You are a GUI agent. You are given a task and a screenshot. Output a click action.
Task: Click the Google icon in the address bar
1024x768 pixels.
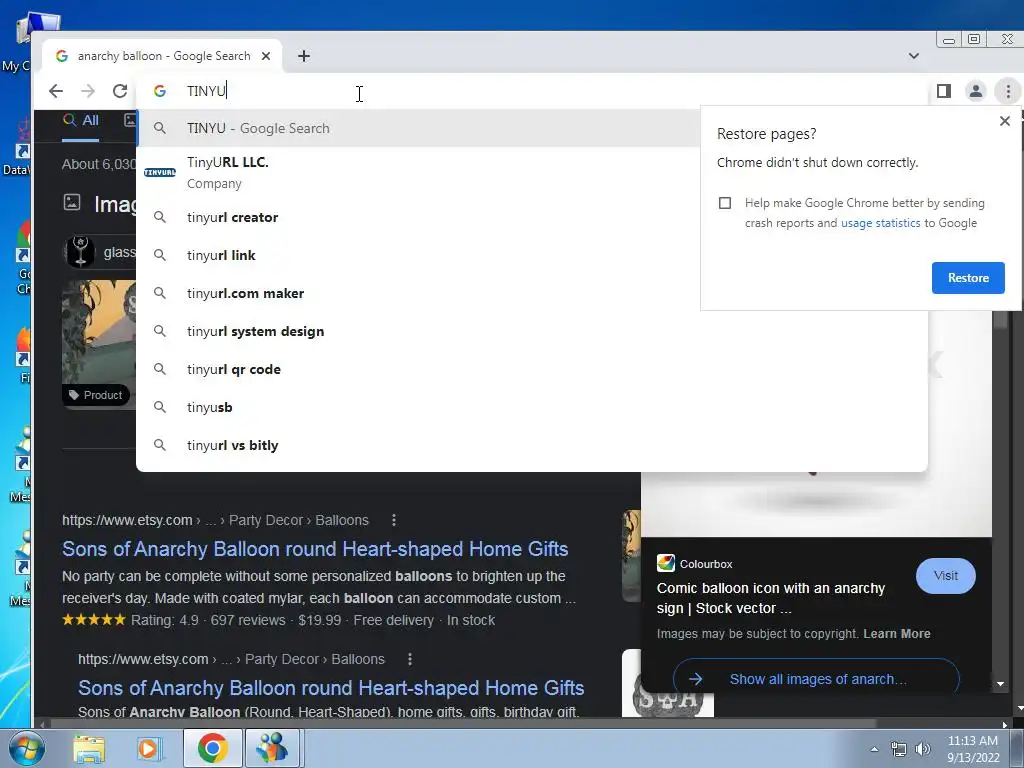pyautogui.click(x=160, y=91)
